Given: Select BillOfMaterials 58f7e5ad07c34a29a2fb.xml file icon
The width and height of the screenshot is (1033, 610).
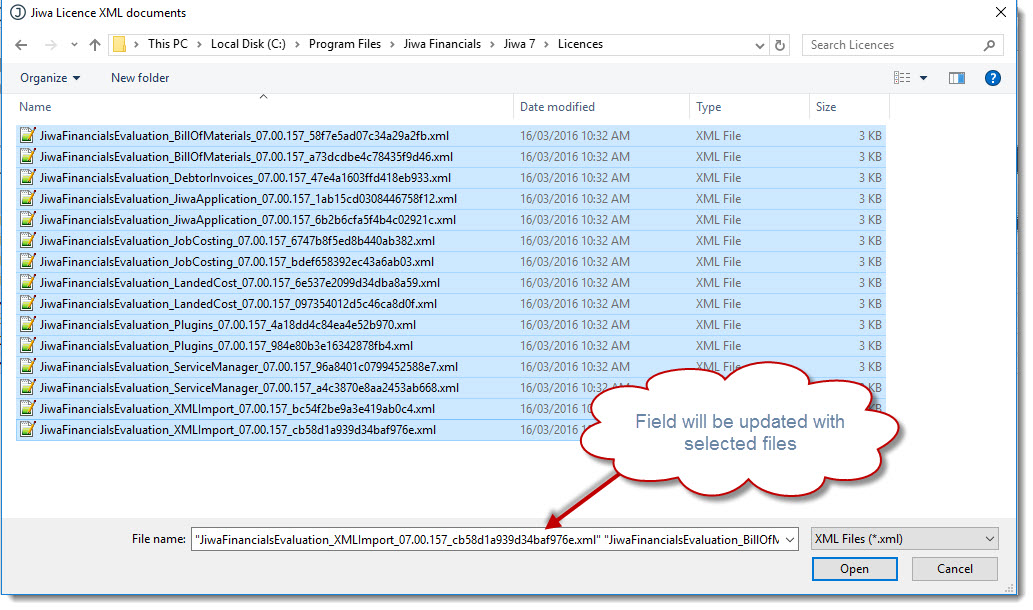Looking at the screenshot, I should [x=27, y=135].
